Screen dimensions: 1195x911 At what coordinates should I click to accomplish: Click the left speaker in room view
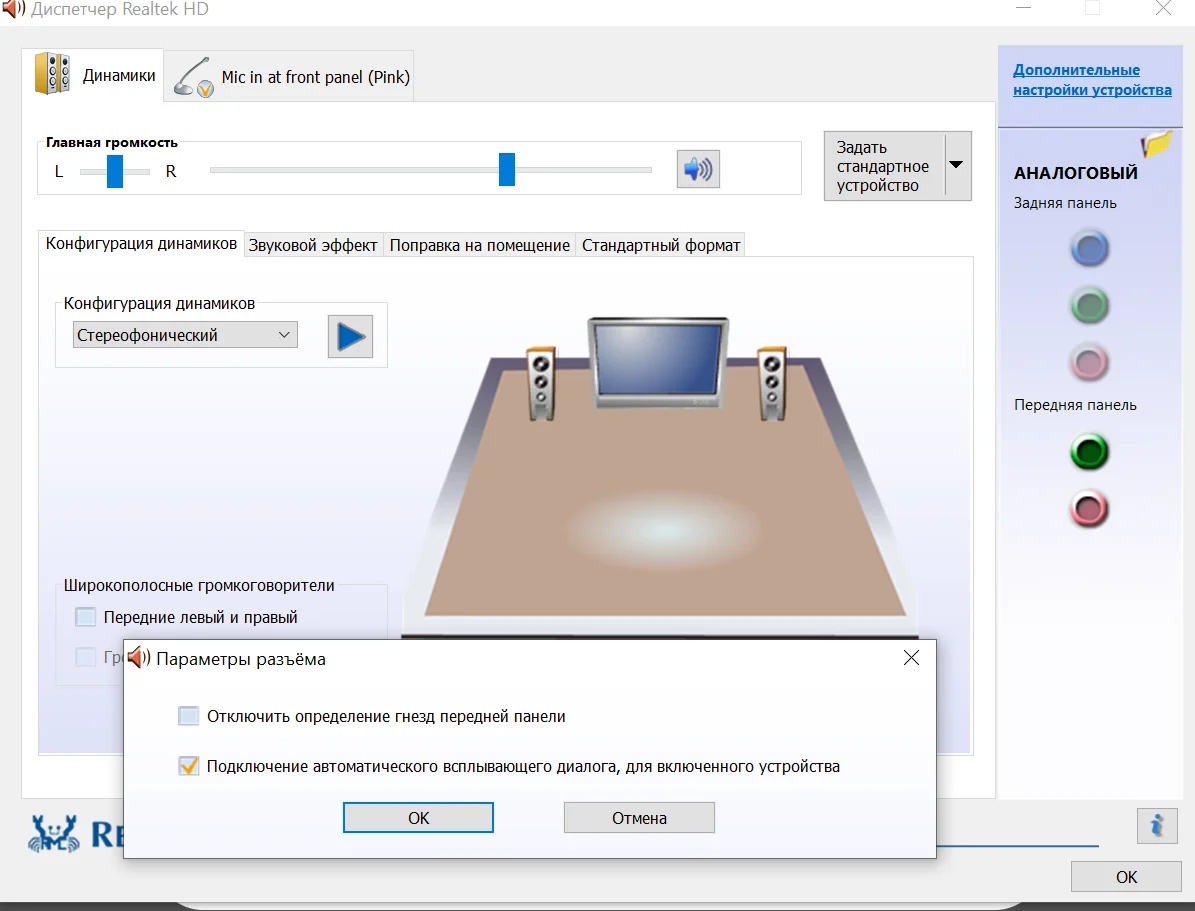541,383
